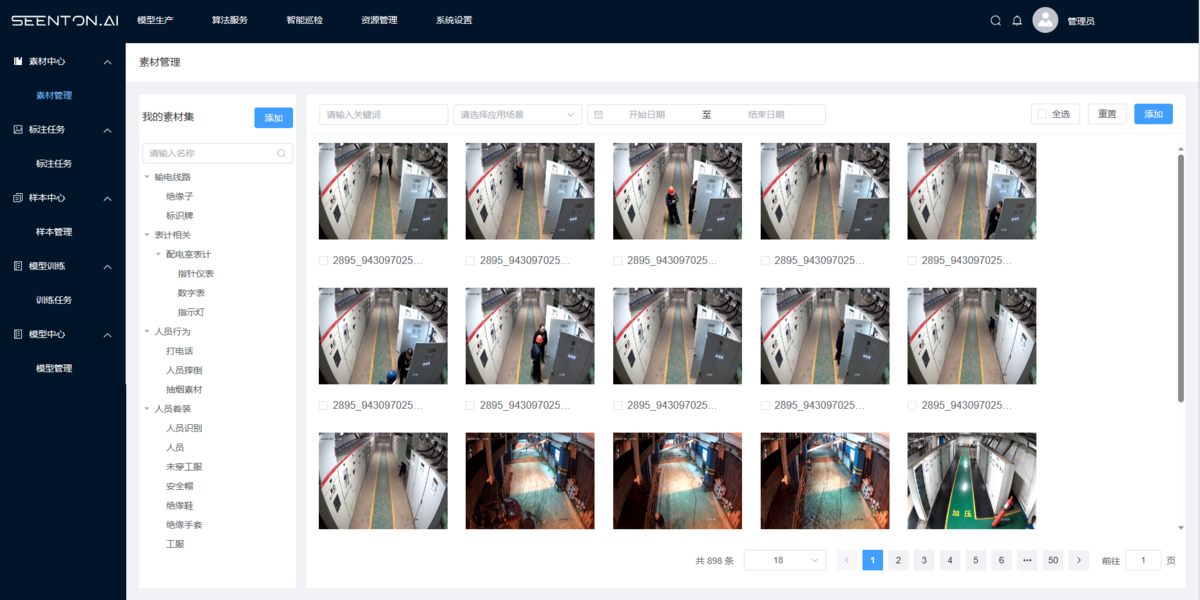Click the 结束日期 end date field
Screen dimensions: 1200x600
[766, 114]
